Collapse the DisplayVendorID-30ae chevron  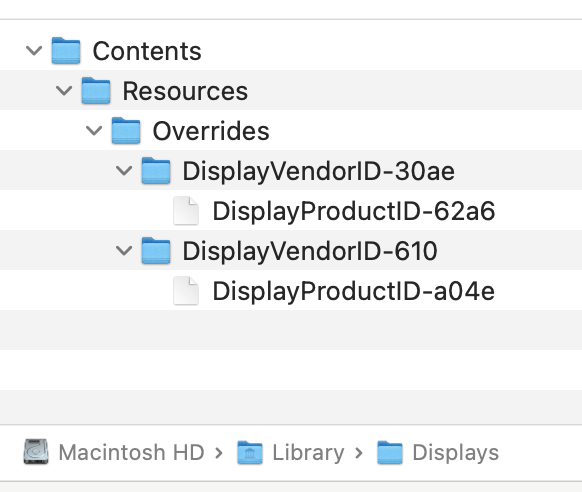124,171
